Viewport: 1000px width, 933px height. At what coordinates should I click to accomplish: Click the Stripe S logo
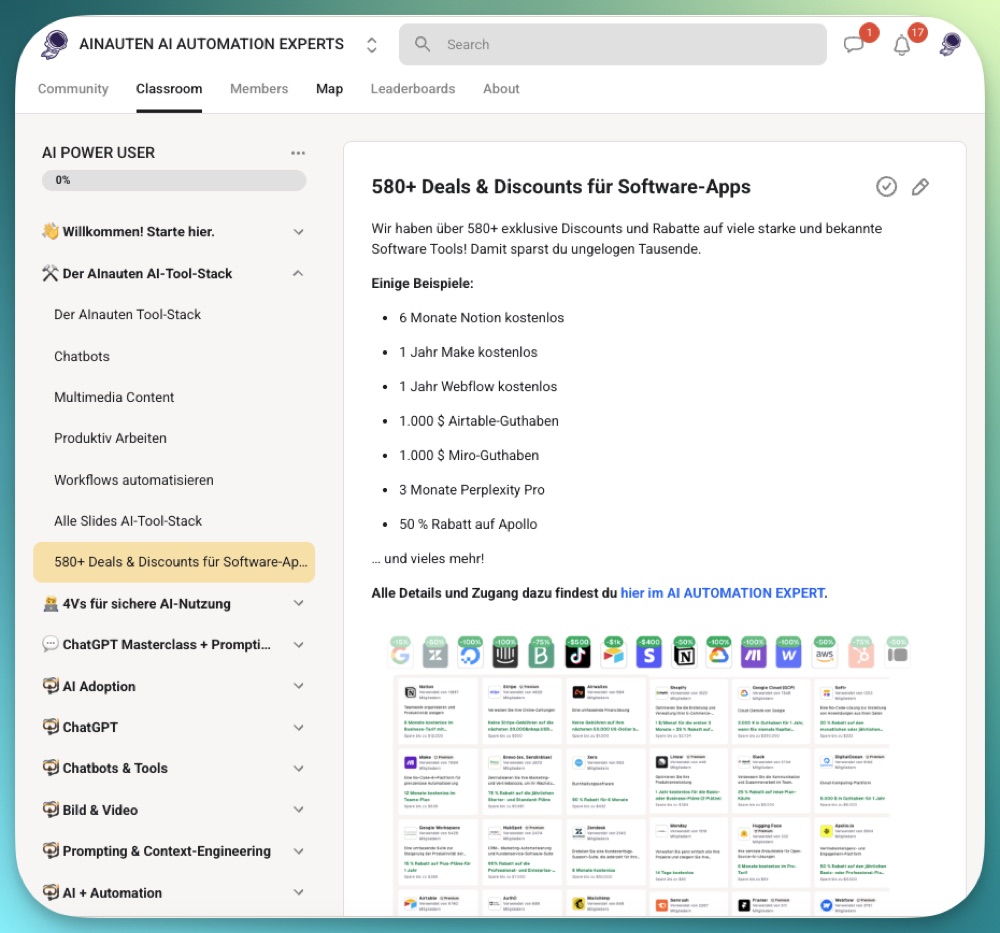tap(649, 655)
